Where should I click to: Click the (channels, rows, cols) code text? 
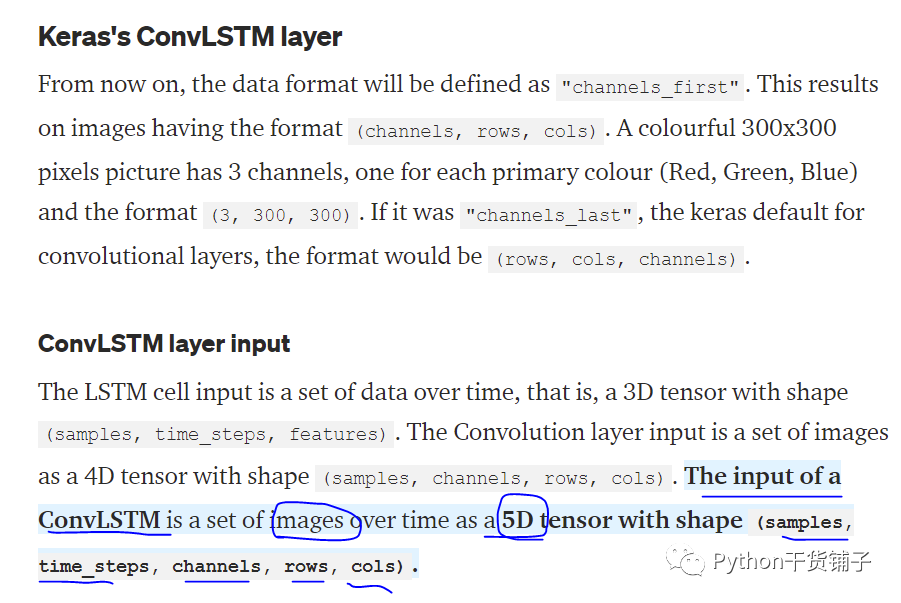click(476, 131)
